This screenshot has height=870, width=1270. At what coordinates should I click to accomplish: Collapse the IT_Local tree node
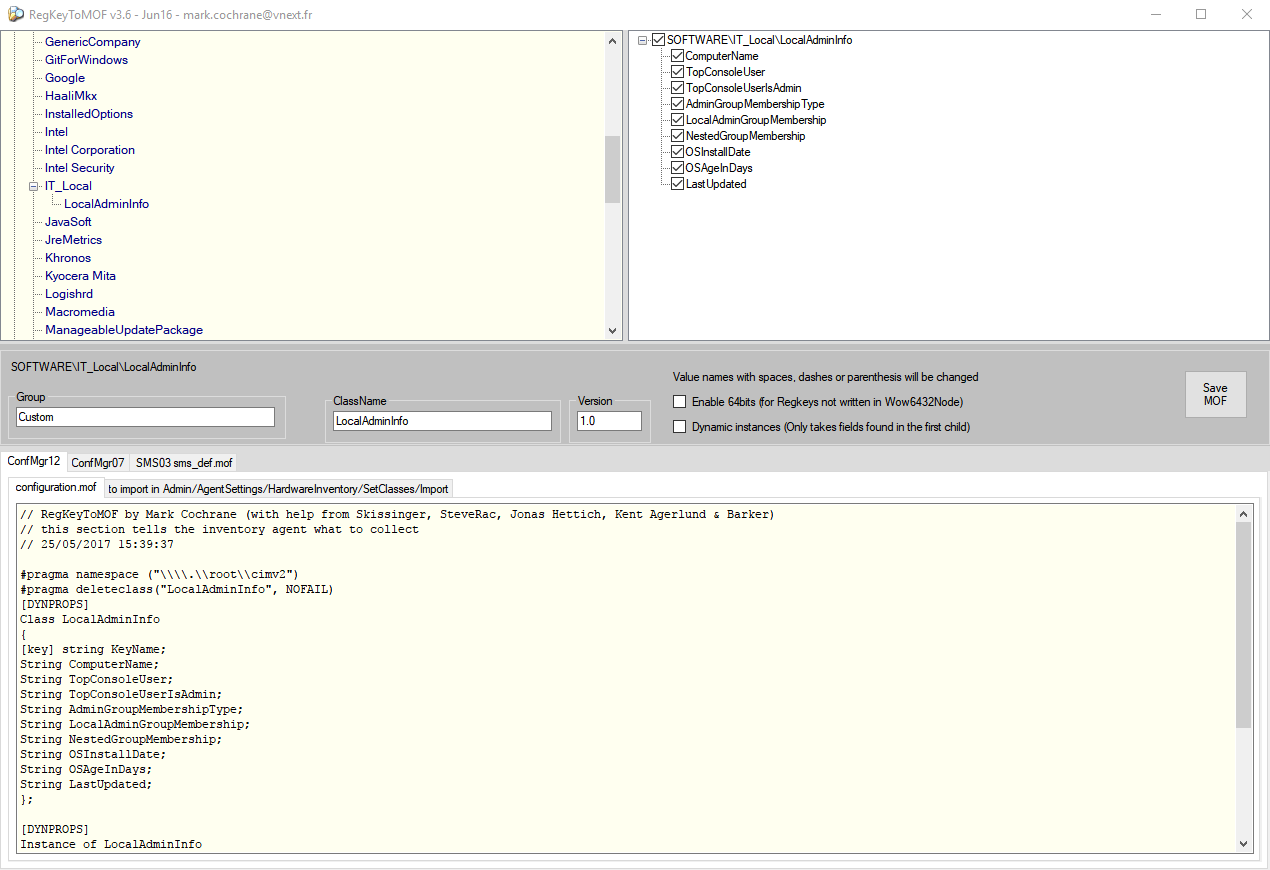[34, 186]
